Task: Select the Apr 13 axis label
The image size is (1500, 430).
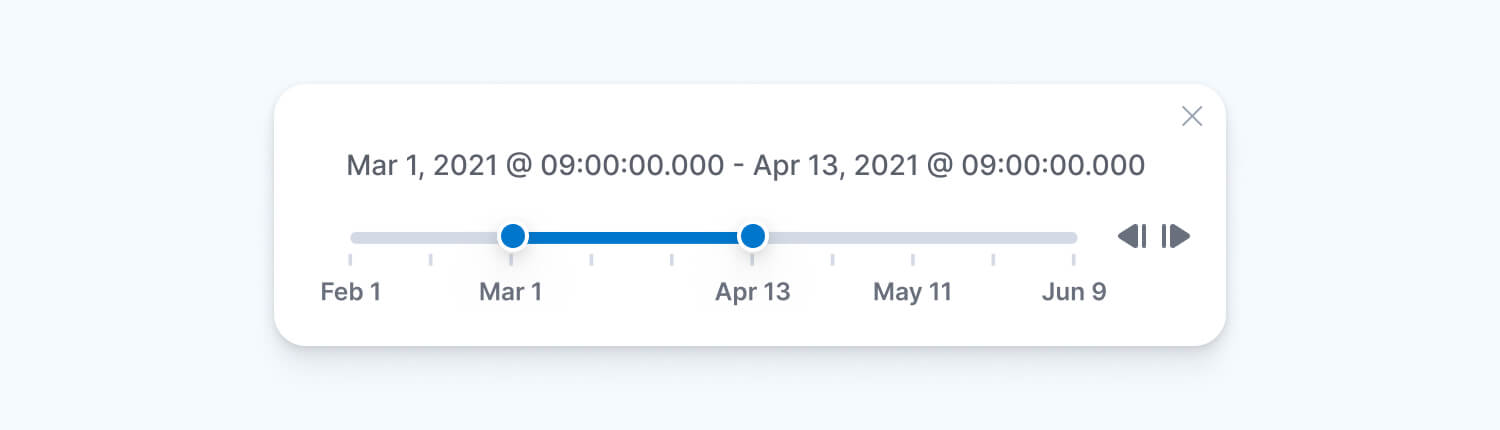Action: point(753,292)
